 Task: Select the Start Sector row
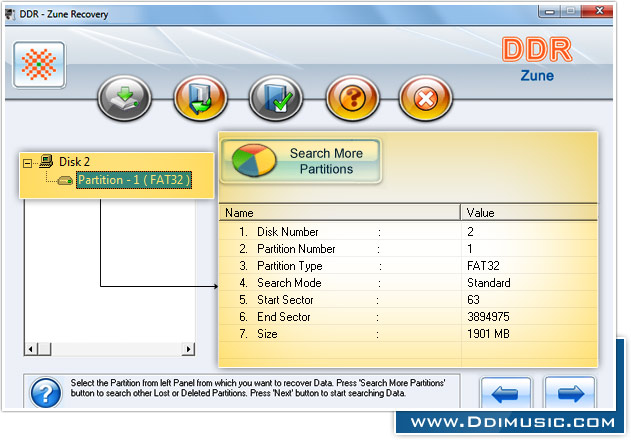point(408,300)
